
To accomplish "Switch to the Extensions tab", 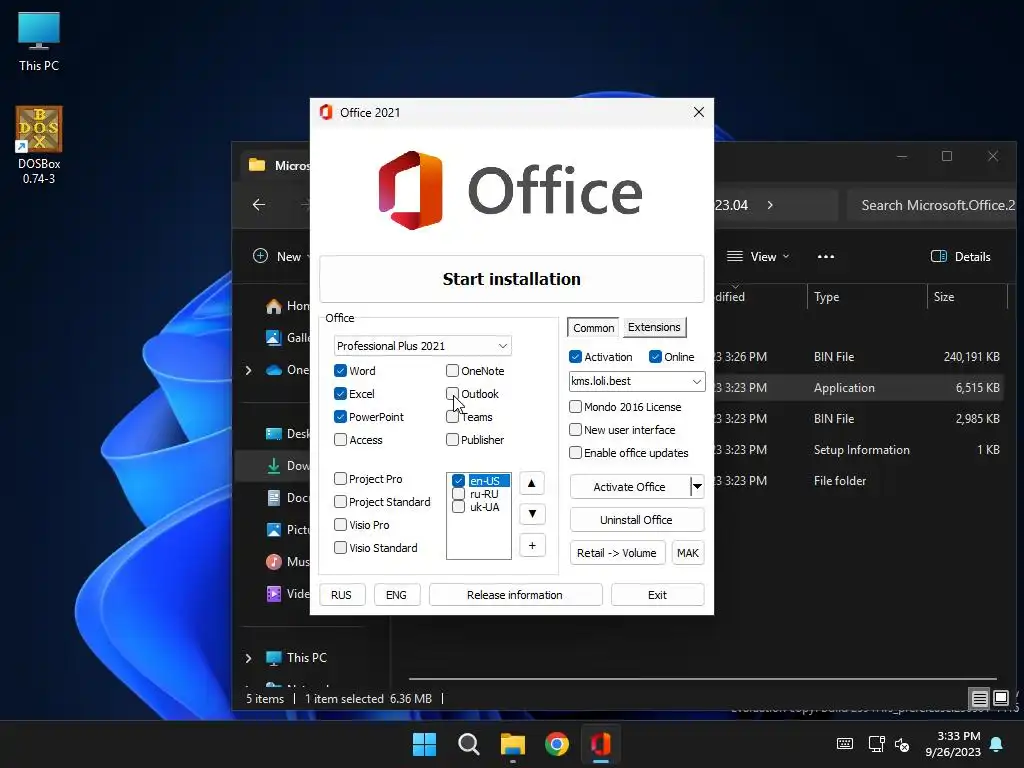I will coord(654,327).
